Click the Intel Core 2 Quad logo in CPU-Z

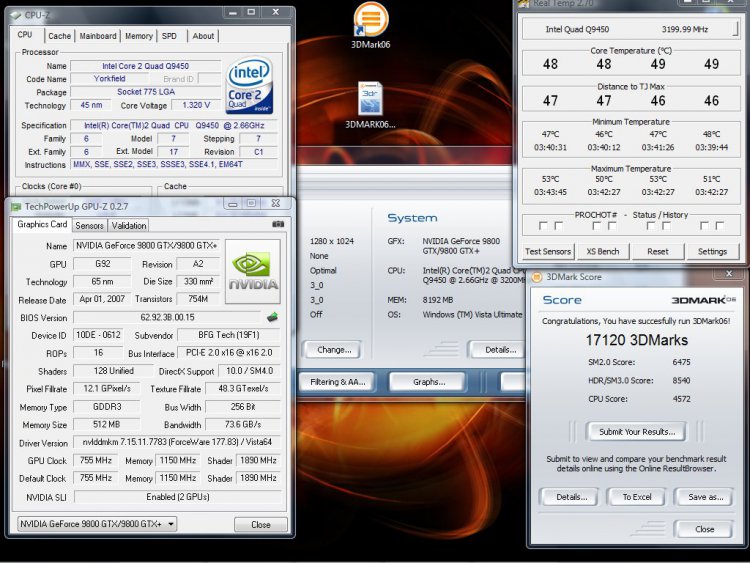[x=249, y=85]
